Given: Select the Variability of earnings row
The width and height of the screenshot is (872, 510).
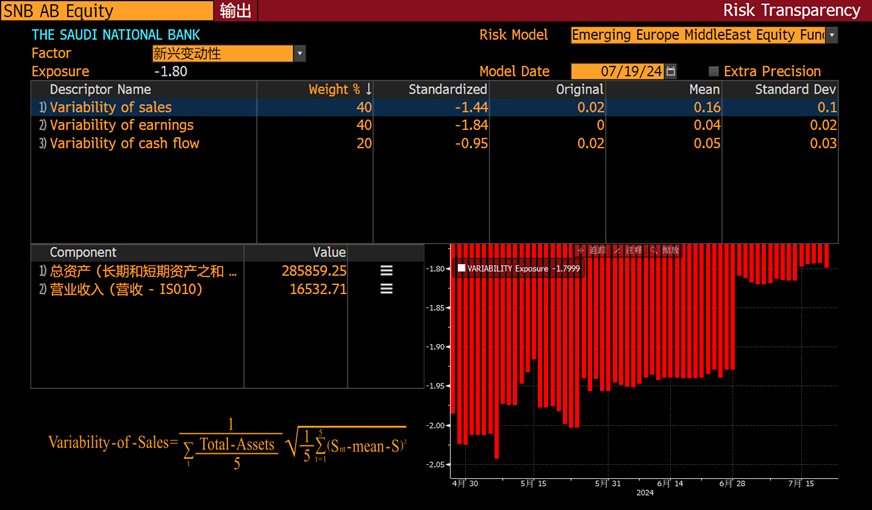Looking at the screenshot, I should coord(434,125).
